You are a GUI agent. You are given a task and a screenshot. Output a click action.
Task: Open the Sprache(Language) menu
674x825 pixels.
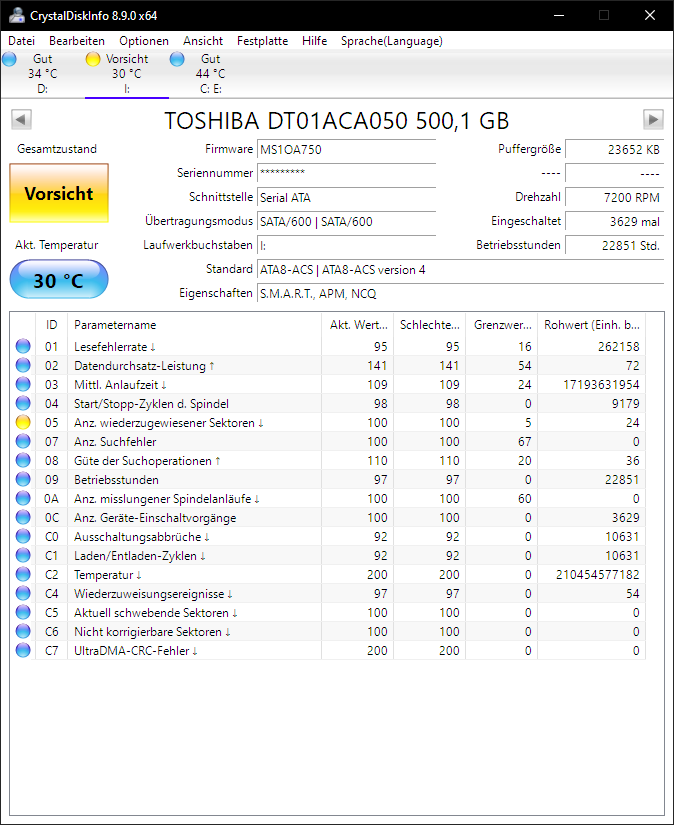point(394,41)
